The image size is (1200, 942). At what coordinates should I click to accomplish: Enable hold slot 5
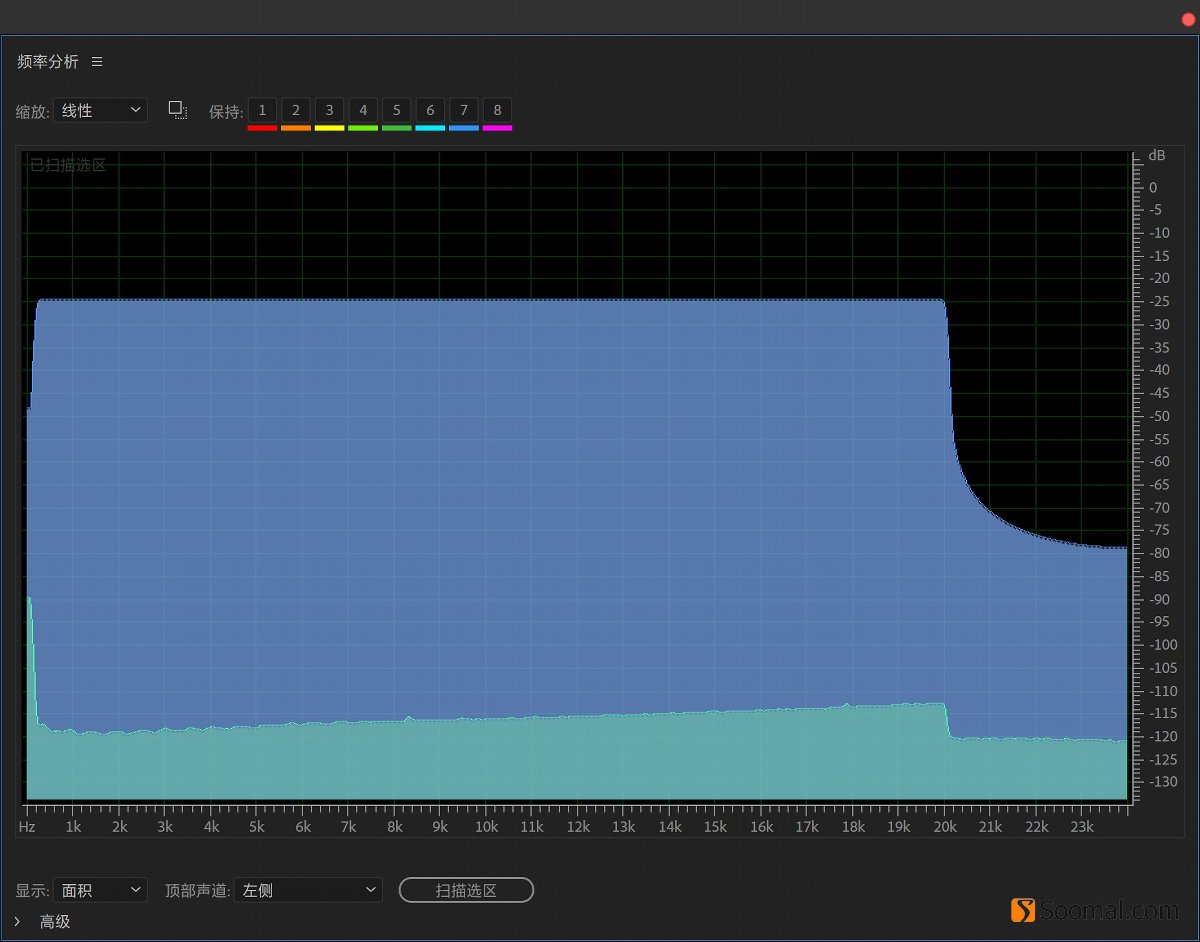pos(396,110)
